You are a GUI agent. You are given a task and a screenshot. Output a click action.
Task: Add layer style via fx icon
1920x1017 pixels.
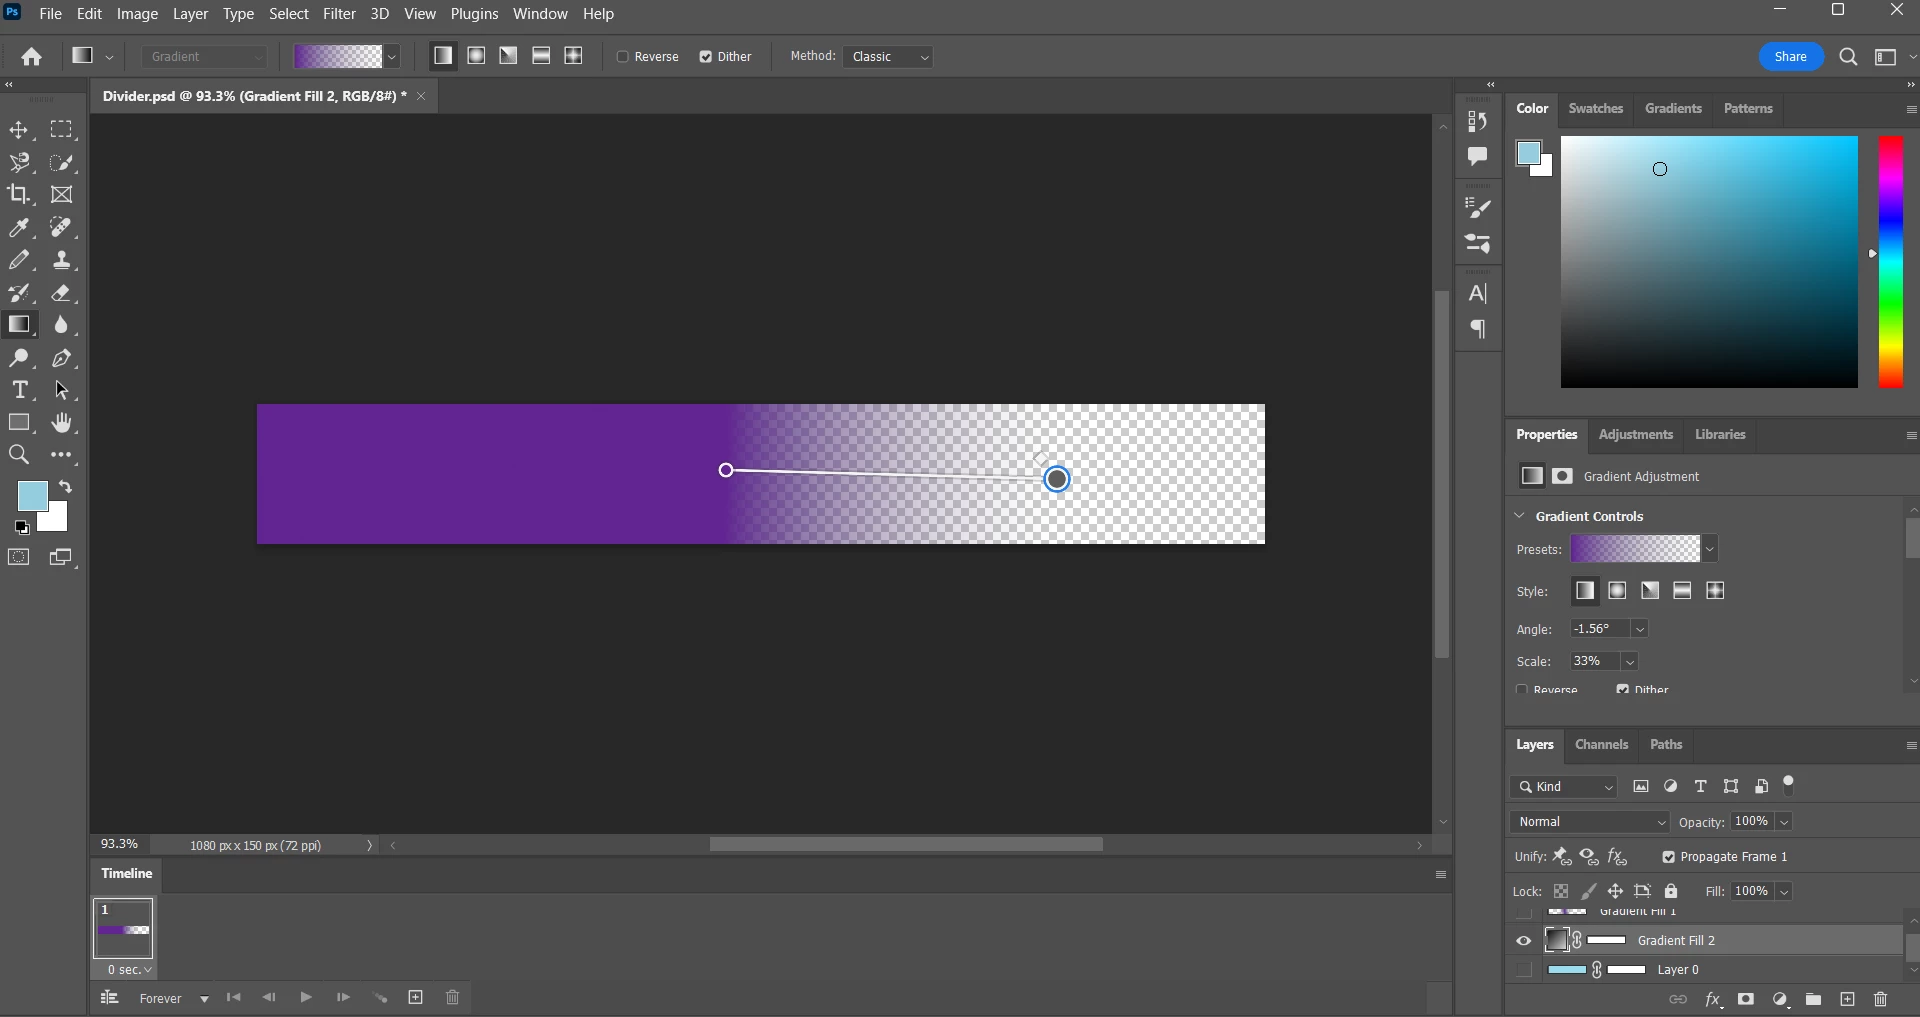click(1713, 999)
